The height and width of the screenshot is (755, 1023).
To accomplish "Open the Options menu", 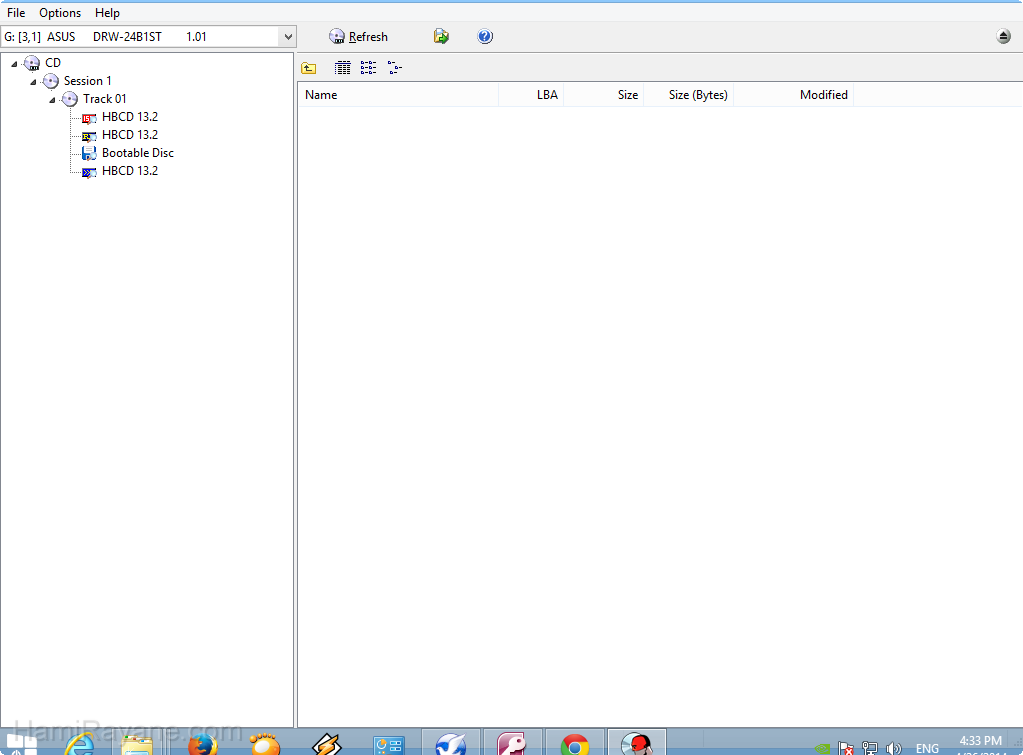I will point(60,13).
